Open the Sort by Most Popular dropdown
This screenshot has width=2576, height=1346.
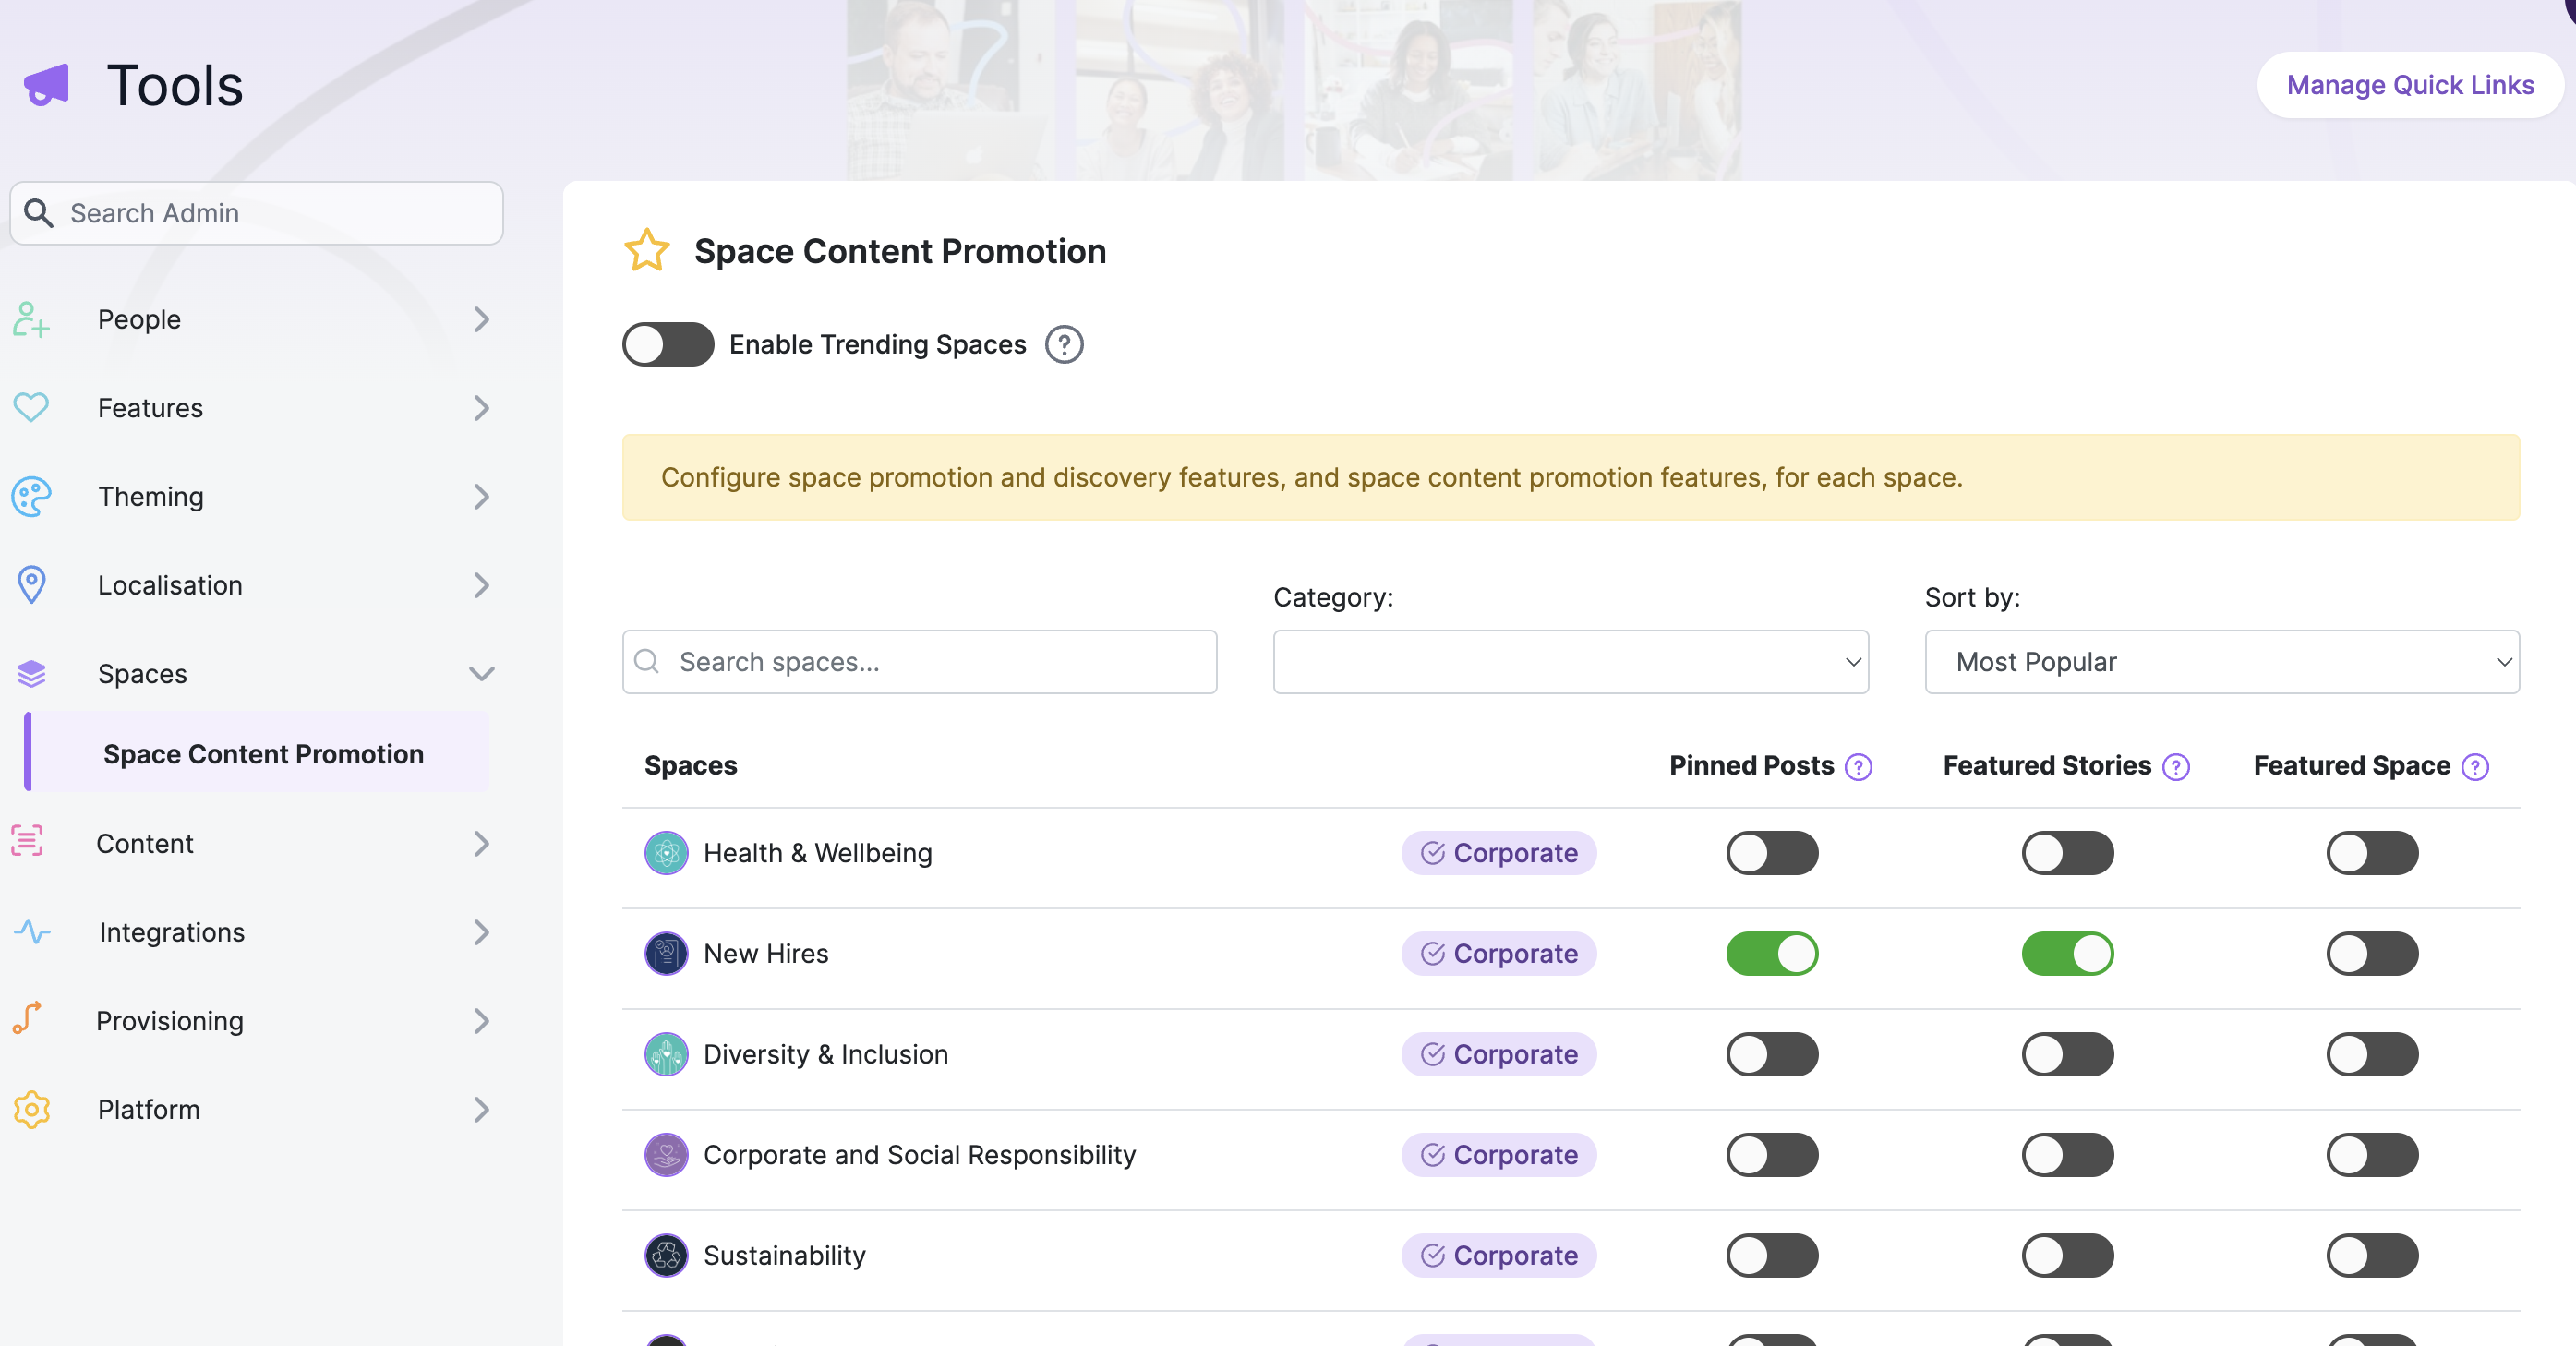coord(2222,662)
